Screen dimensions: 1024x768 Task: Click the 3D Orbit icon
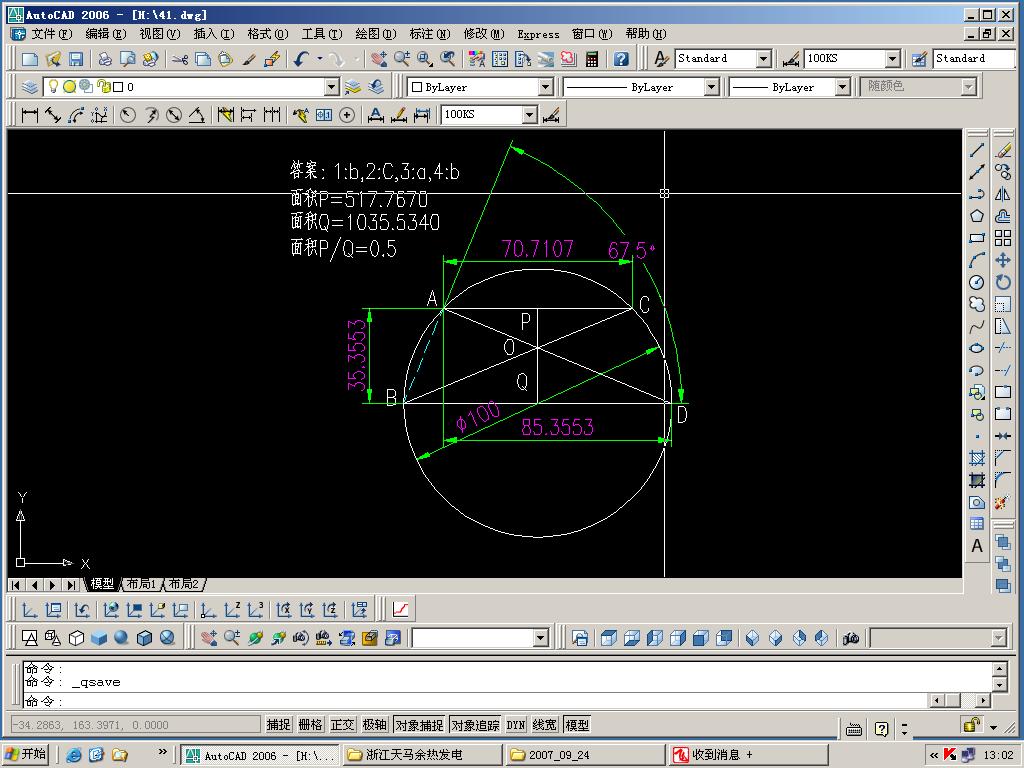[255, 637]
